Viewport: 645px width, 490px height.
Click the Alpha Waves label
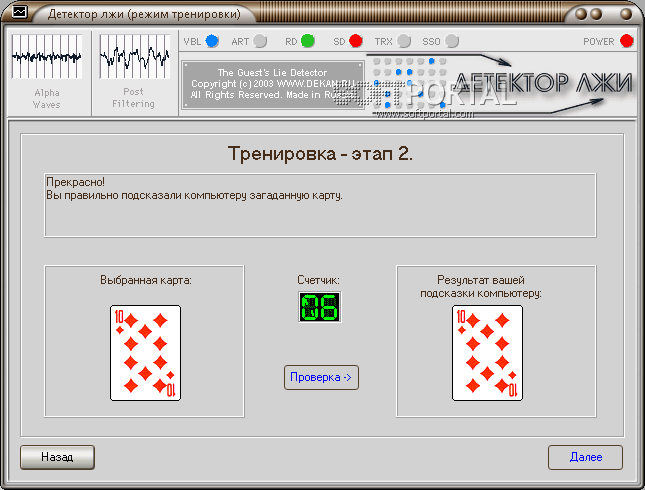point(46,99)
